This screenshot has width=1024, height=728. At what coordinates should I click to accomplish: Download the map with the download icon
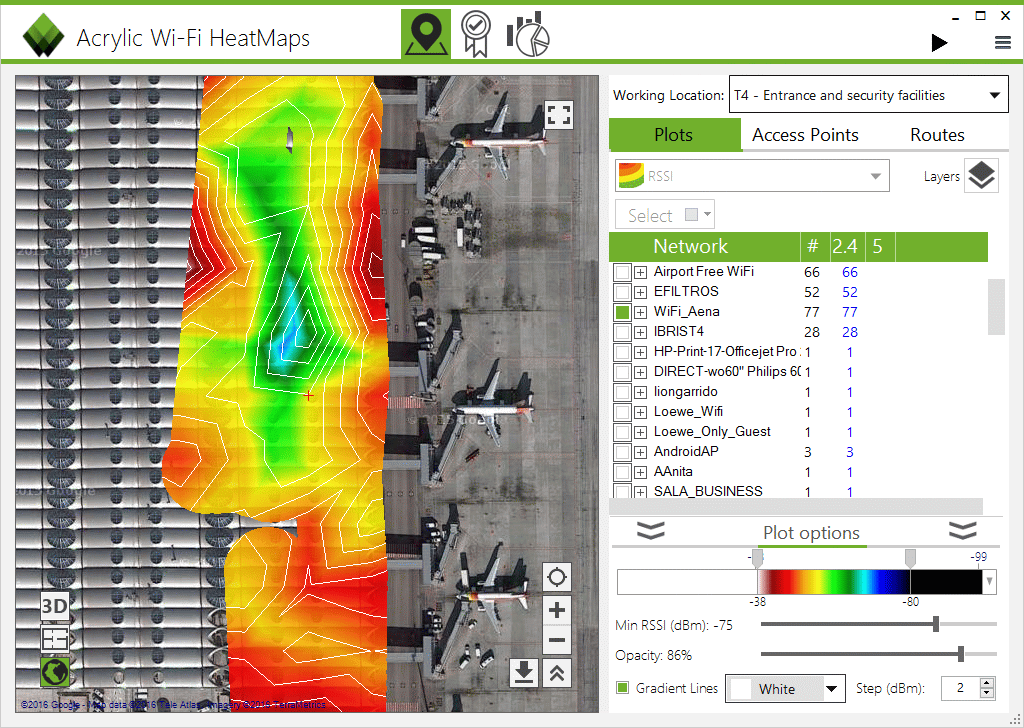point(524,673)
